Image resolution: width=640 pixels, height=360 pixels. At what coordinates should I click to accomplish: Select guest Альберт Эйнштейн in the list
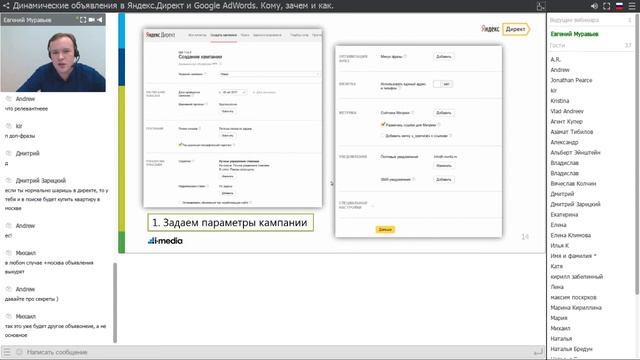point(575,152)
